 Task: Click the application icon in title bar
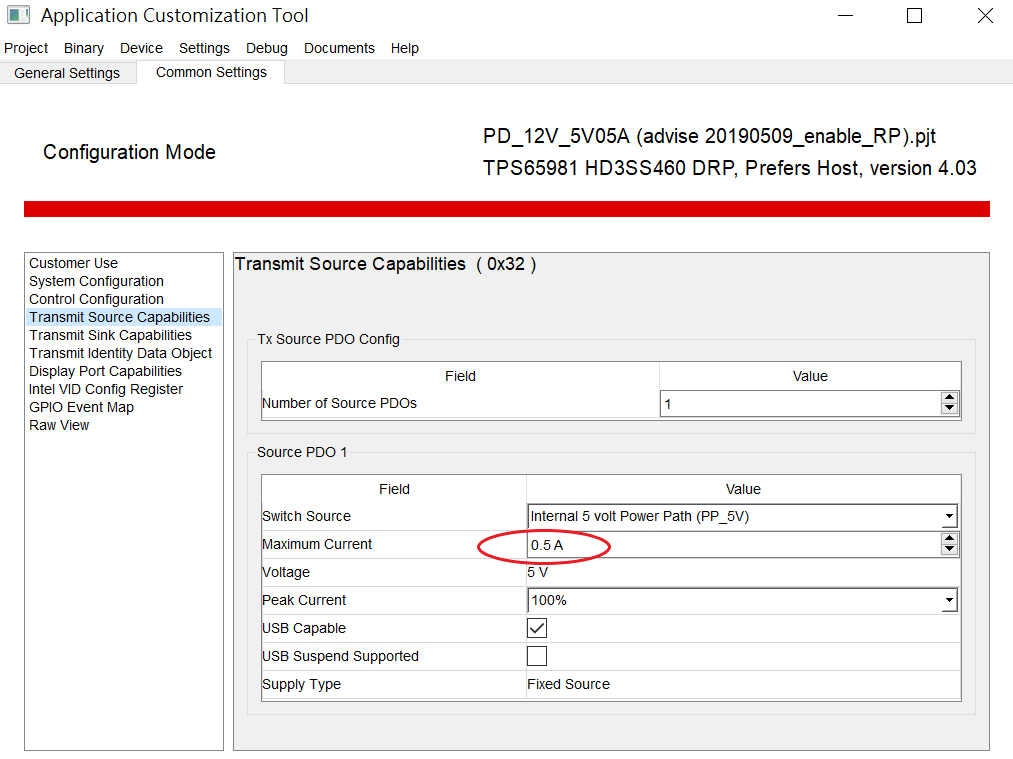point(18,15)
